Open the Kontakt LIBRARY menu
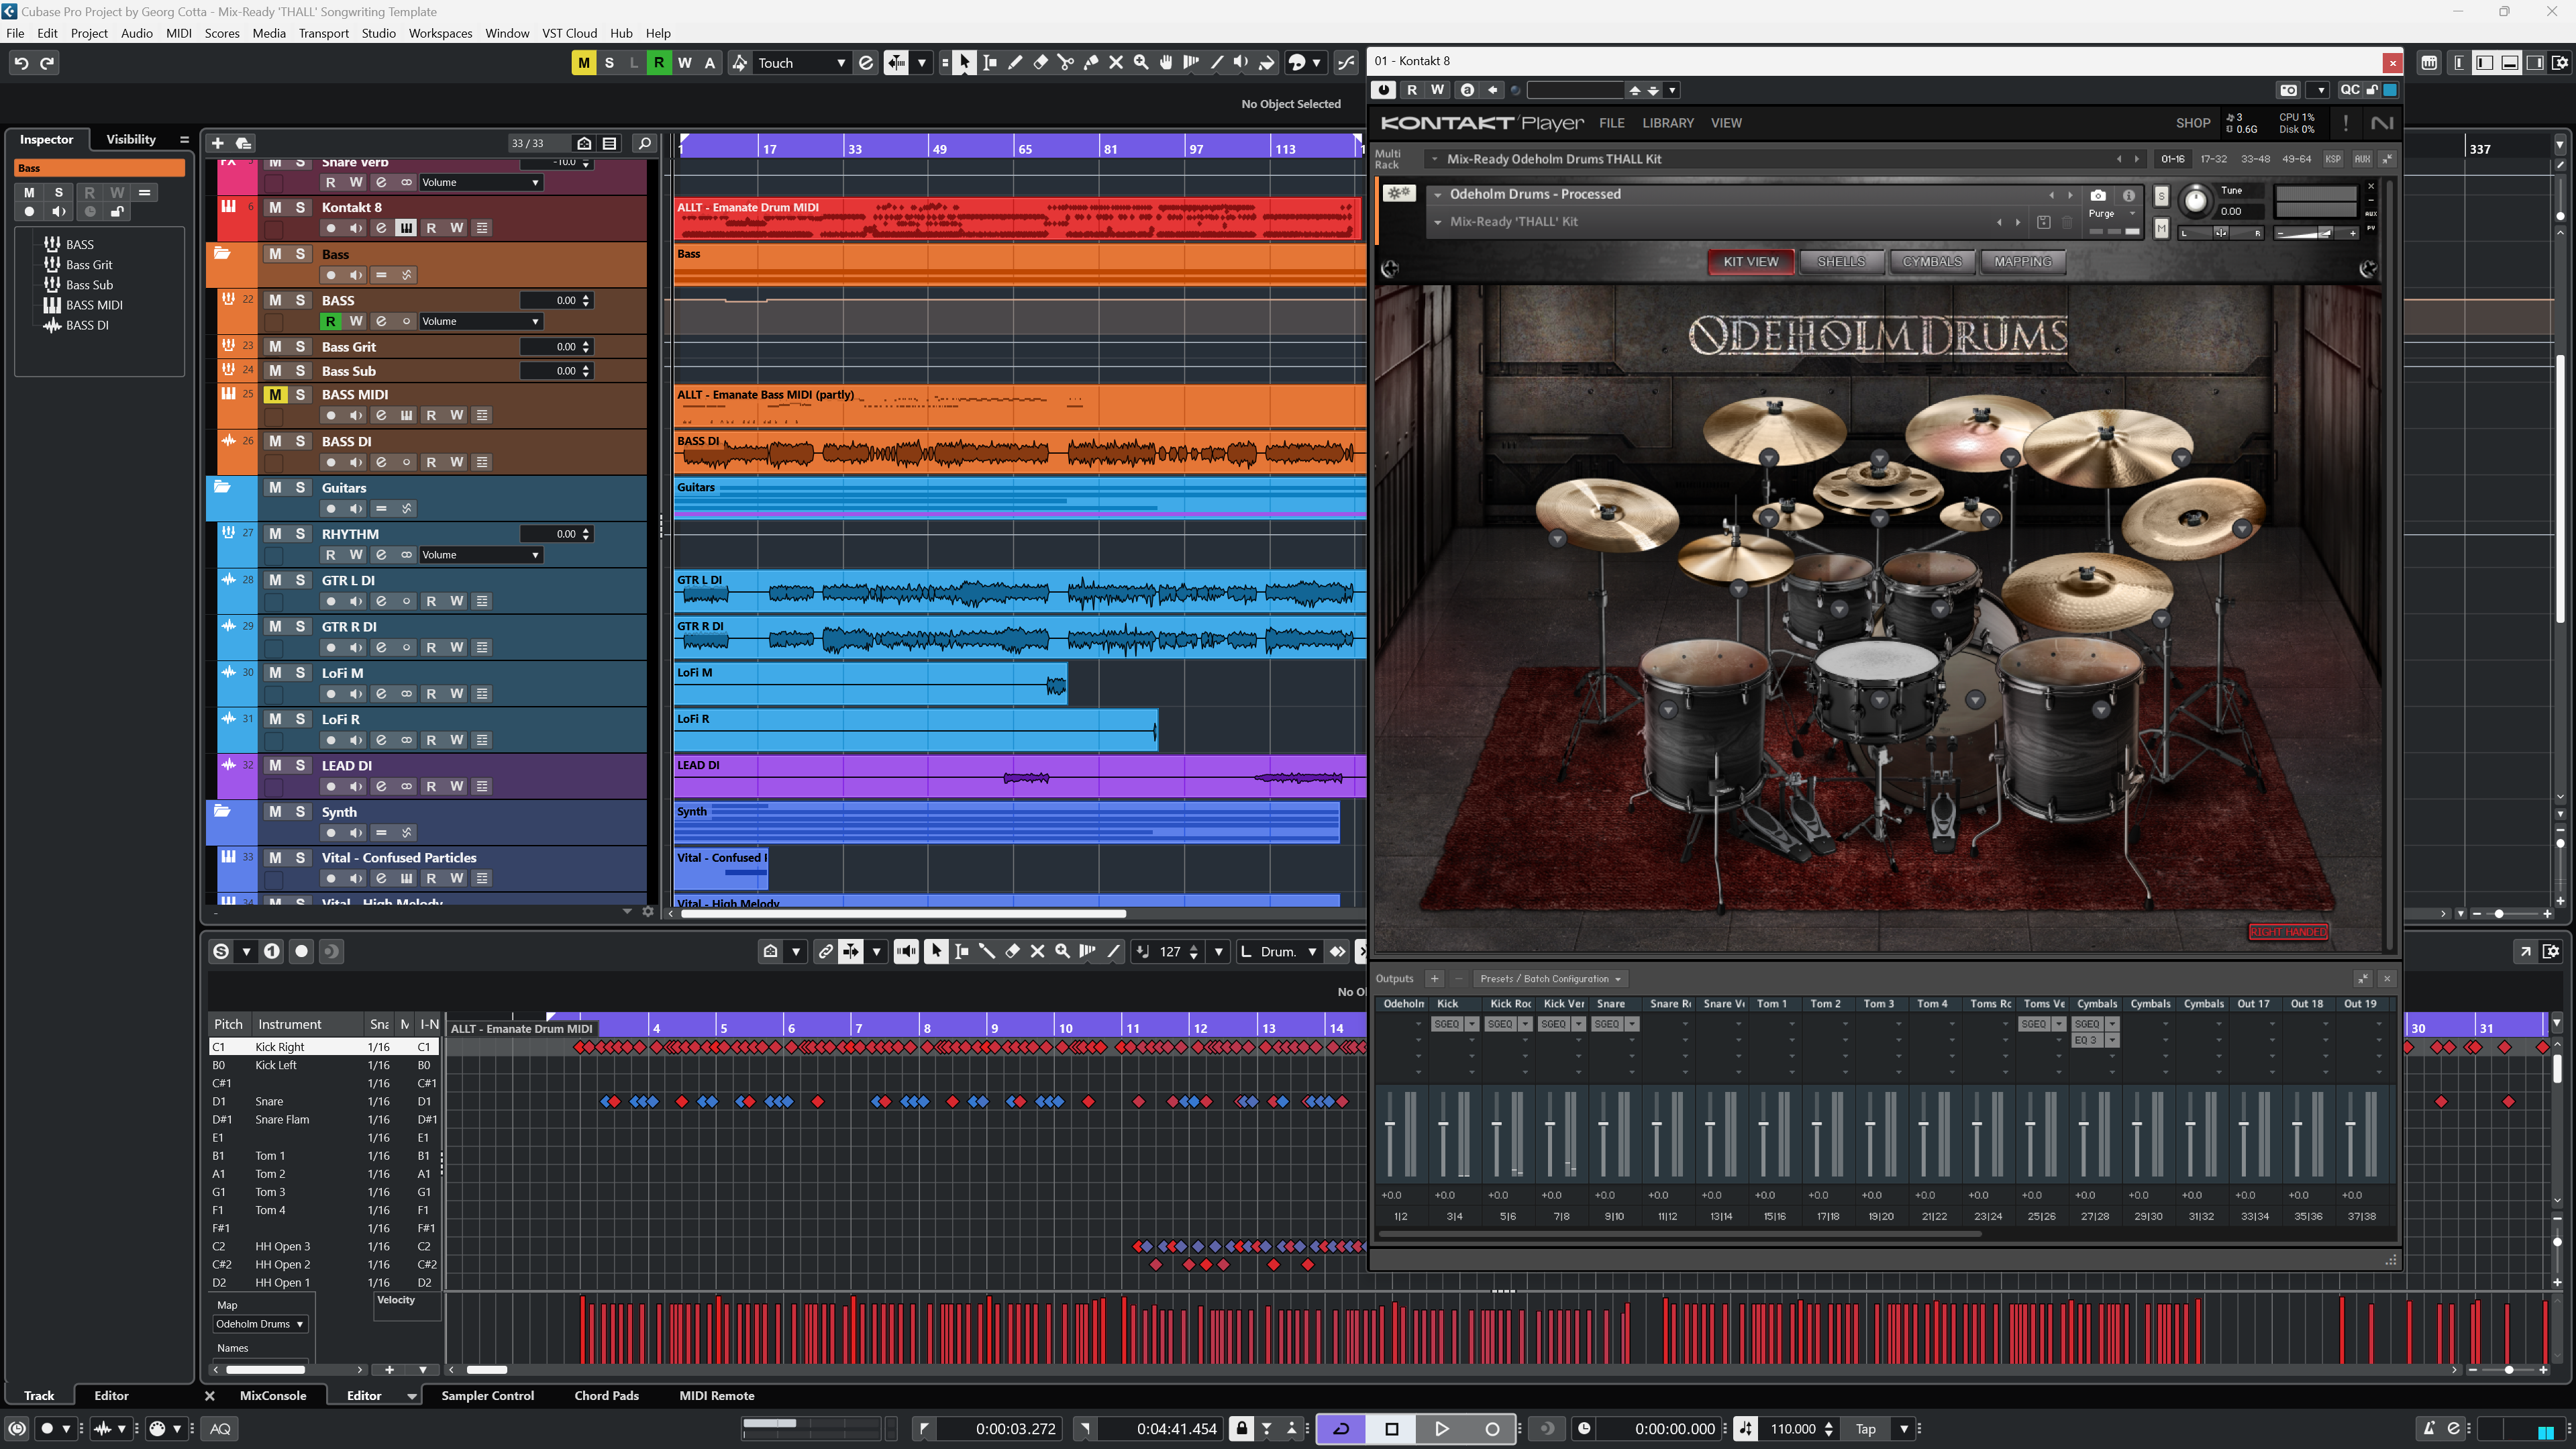Viewport: 2576px width, 1449px height. pyautogui.click(x=1667, y=123)
